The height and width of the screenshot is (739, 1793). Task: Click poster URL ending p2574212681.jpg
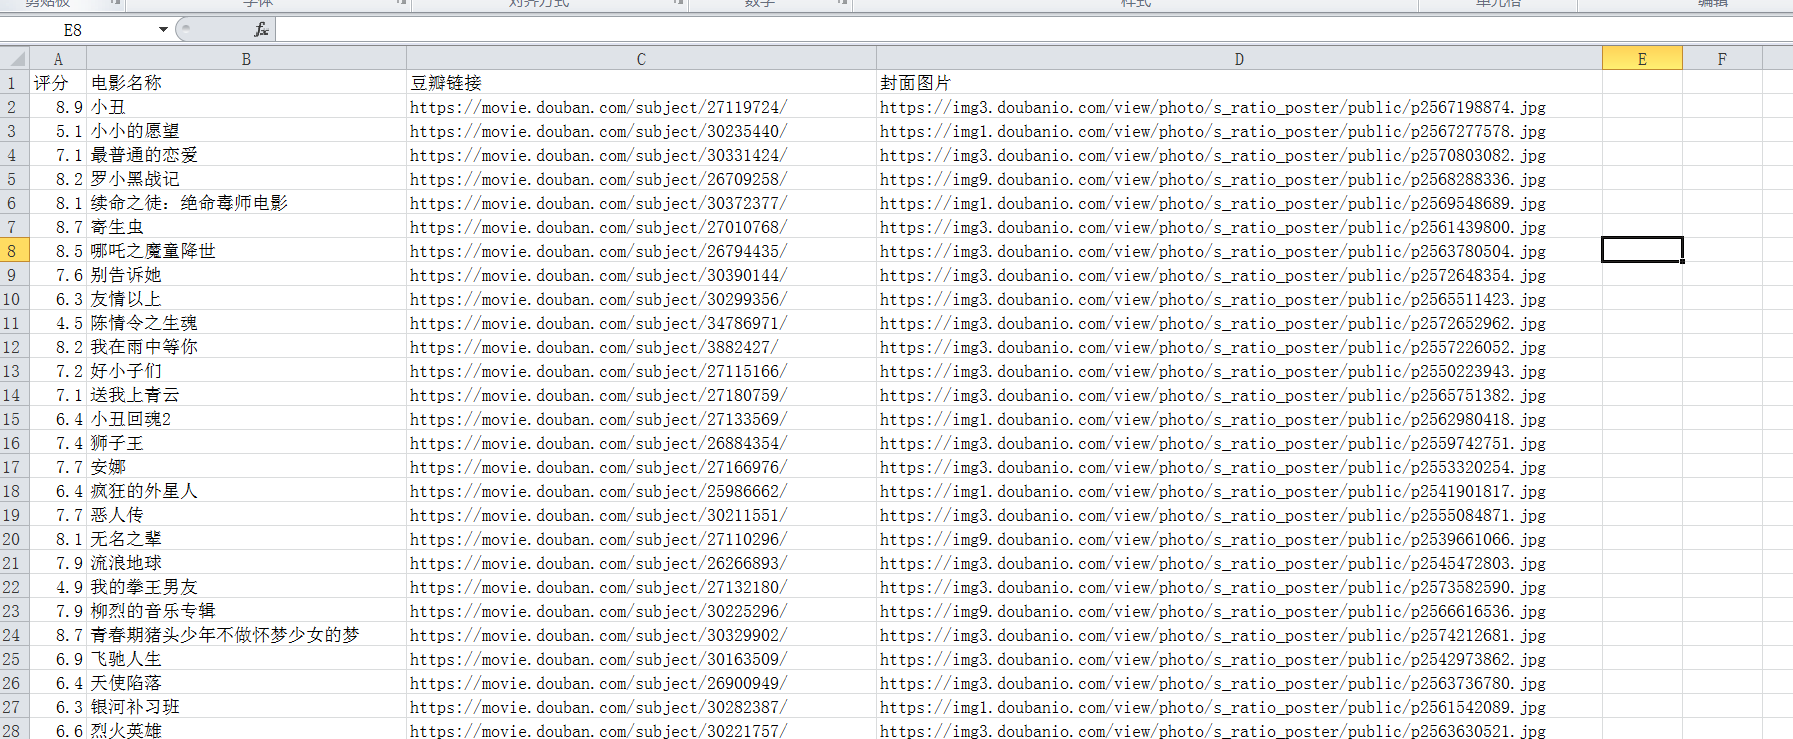tap(1239, 635)
